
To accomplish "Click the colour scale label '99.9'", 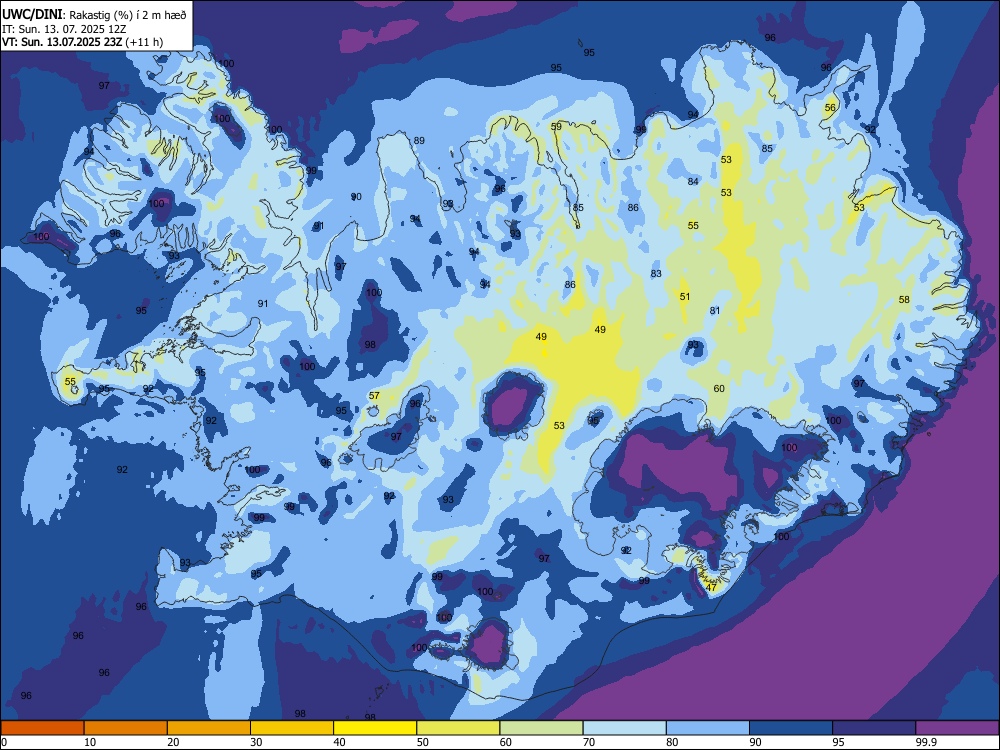I will [925, 742].
